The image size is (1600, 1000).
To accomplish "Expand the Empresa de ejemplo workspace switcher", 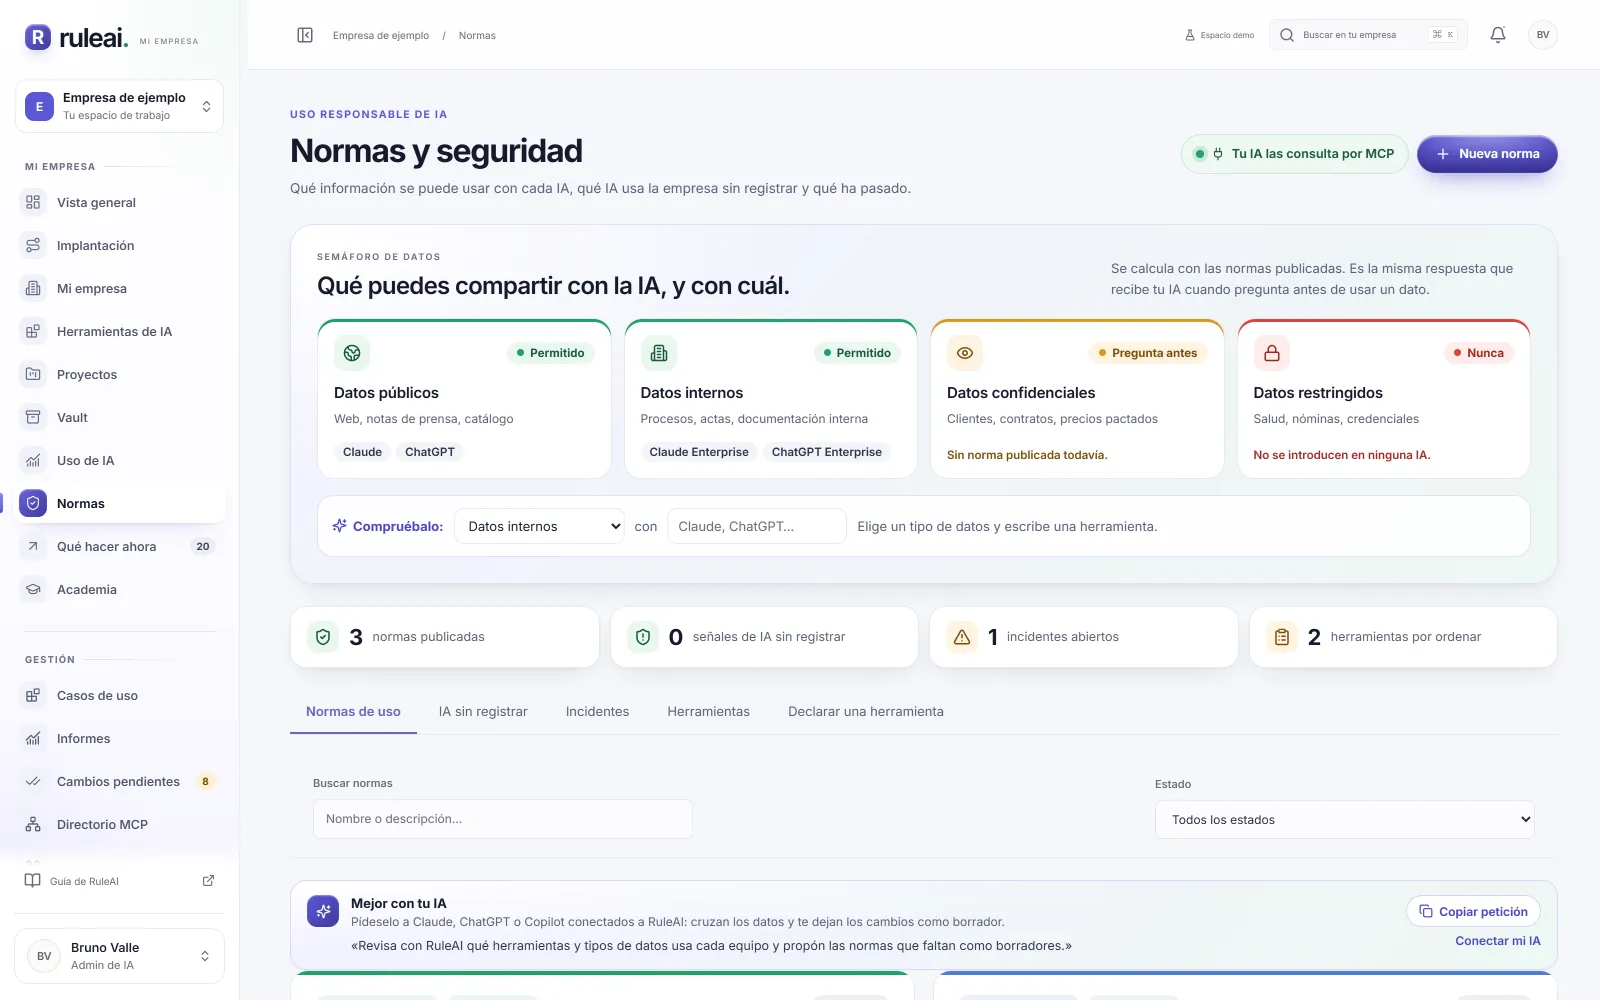I will coord(119,106).
